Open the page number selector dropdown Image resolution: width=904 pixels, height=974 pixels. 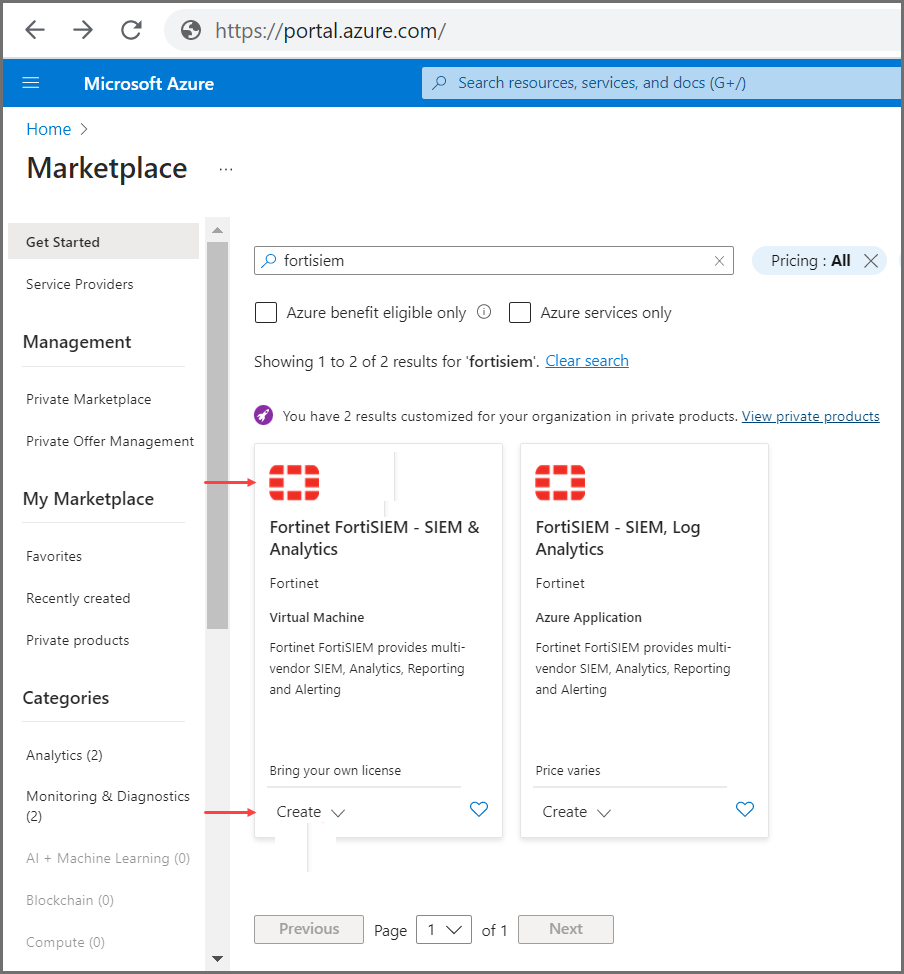pyautogui.click(x=443, y=929)
